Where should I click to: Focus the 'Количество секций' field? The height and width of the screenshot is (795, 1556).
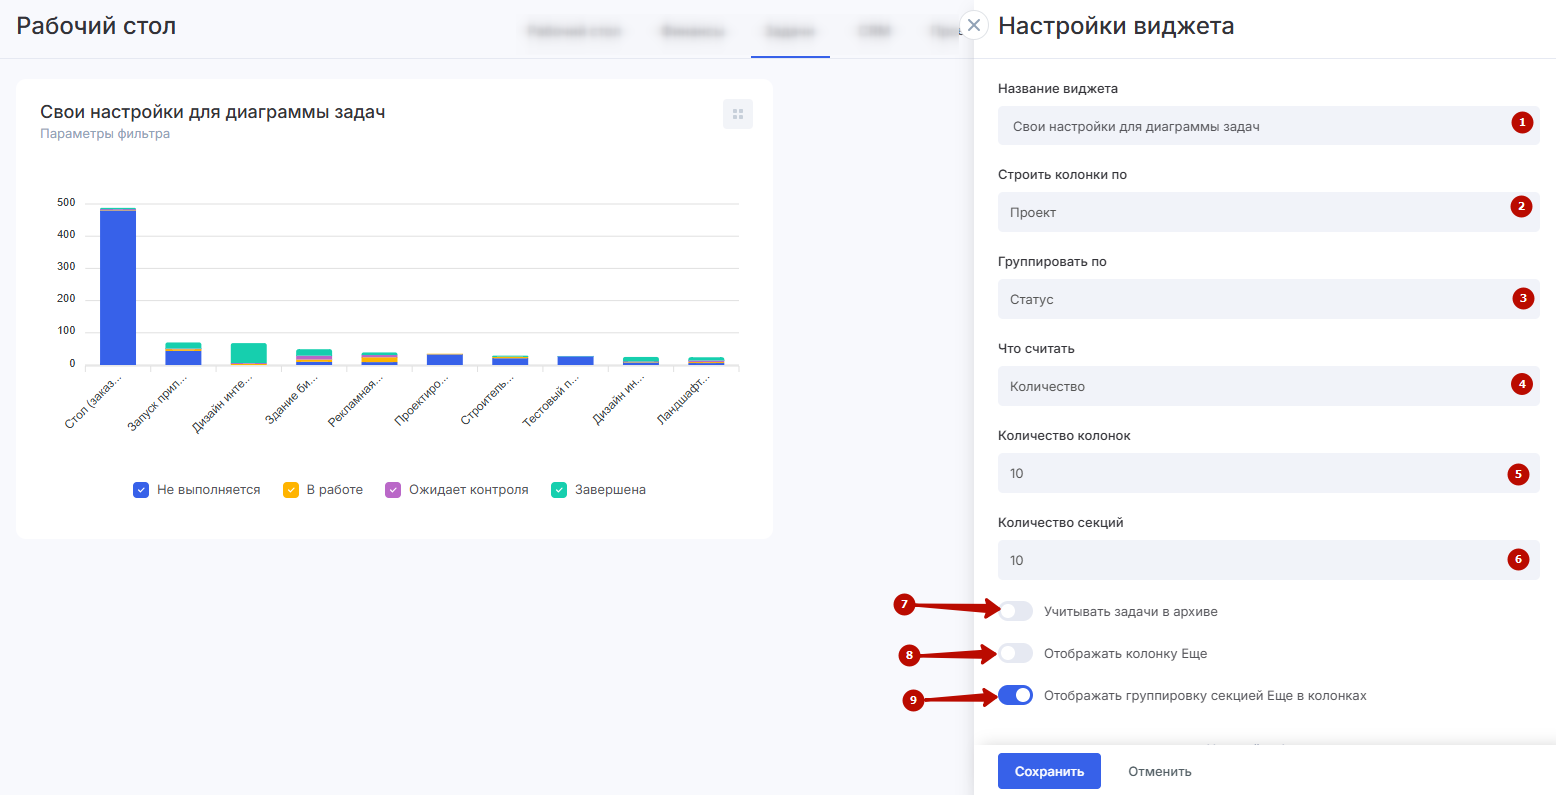tap(1250, 560)
